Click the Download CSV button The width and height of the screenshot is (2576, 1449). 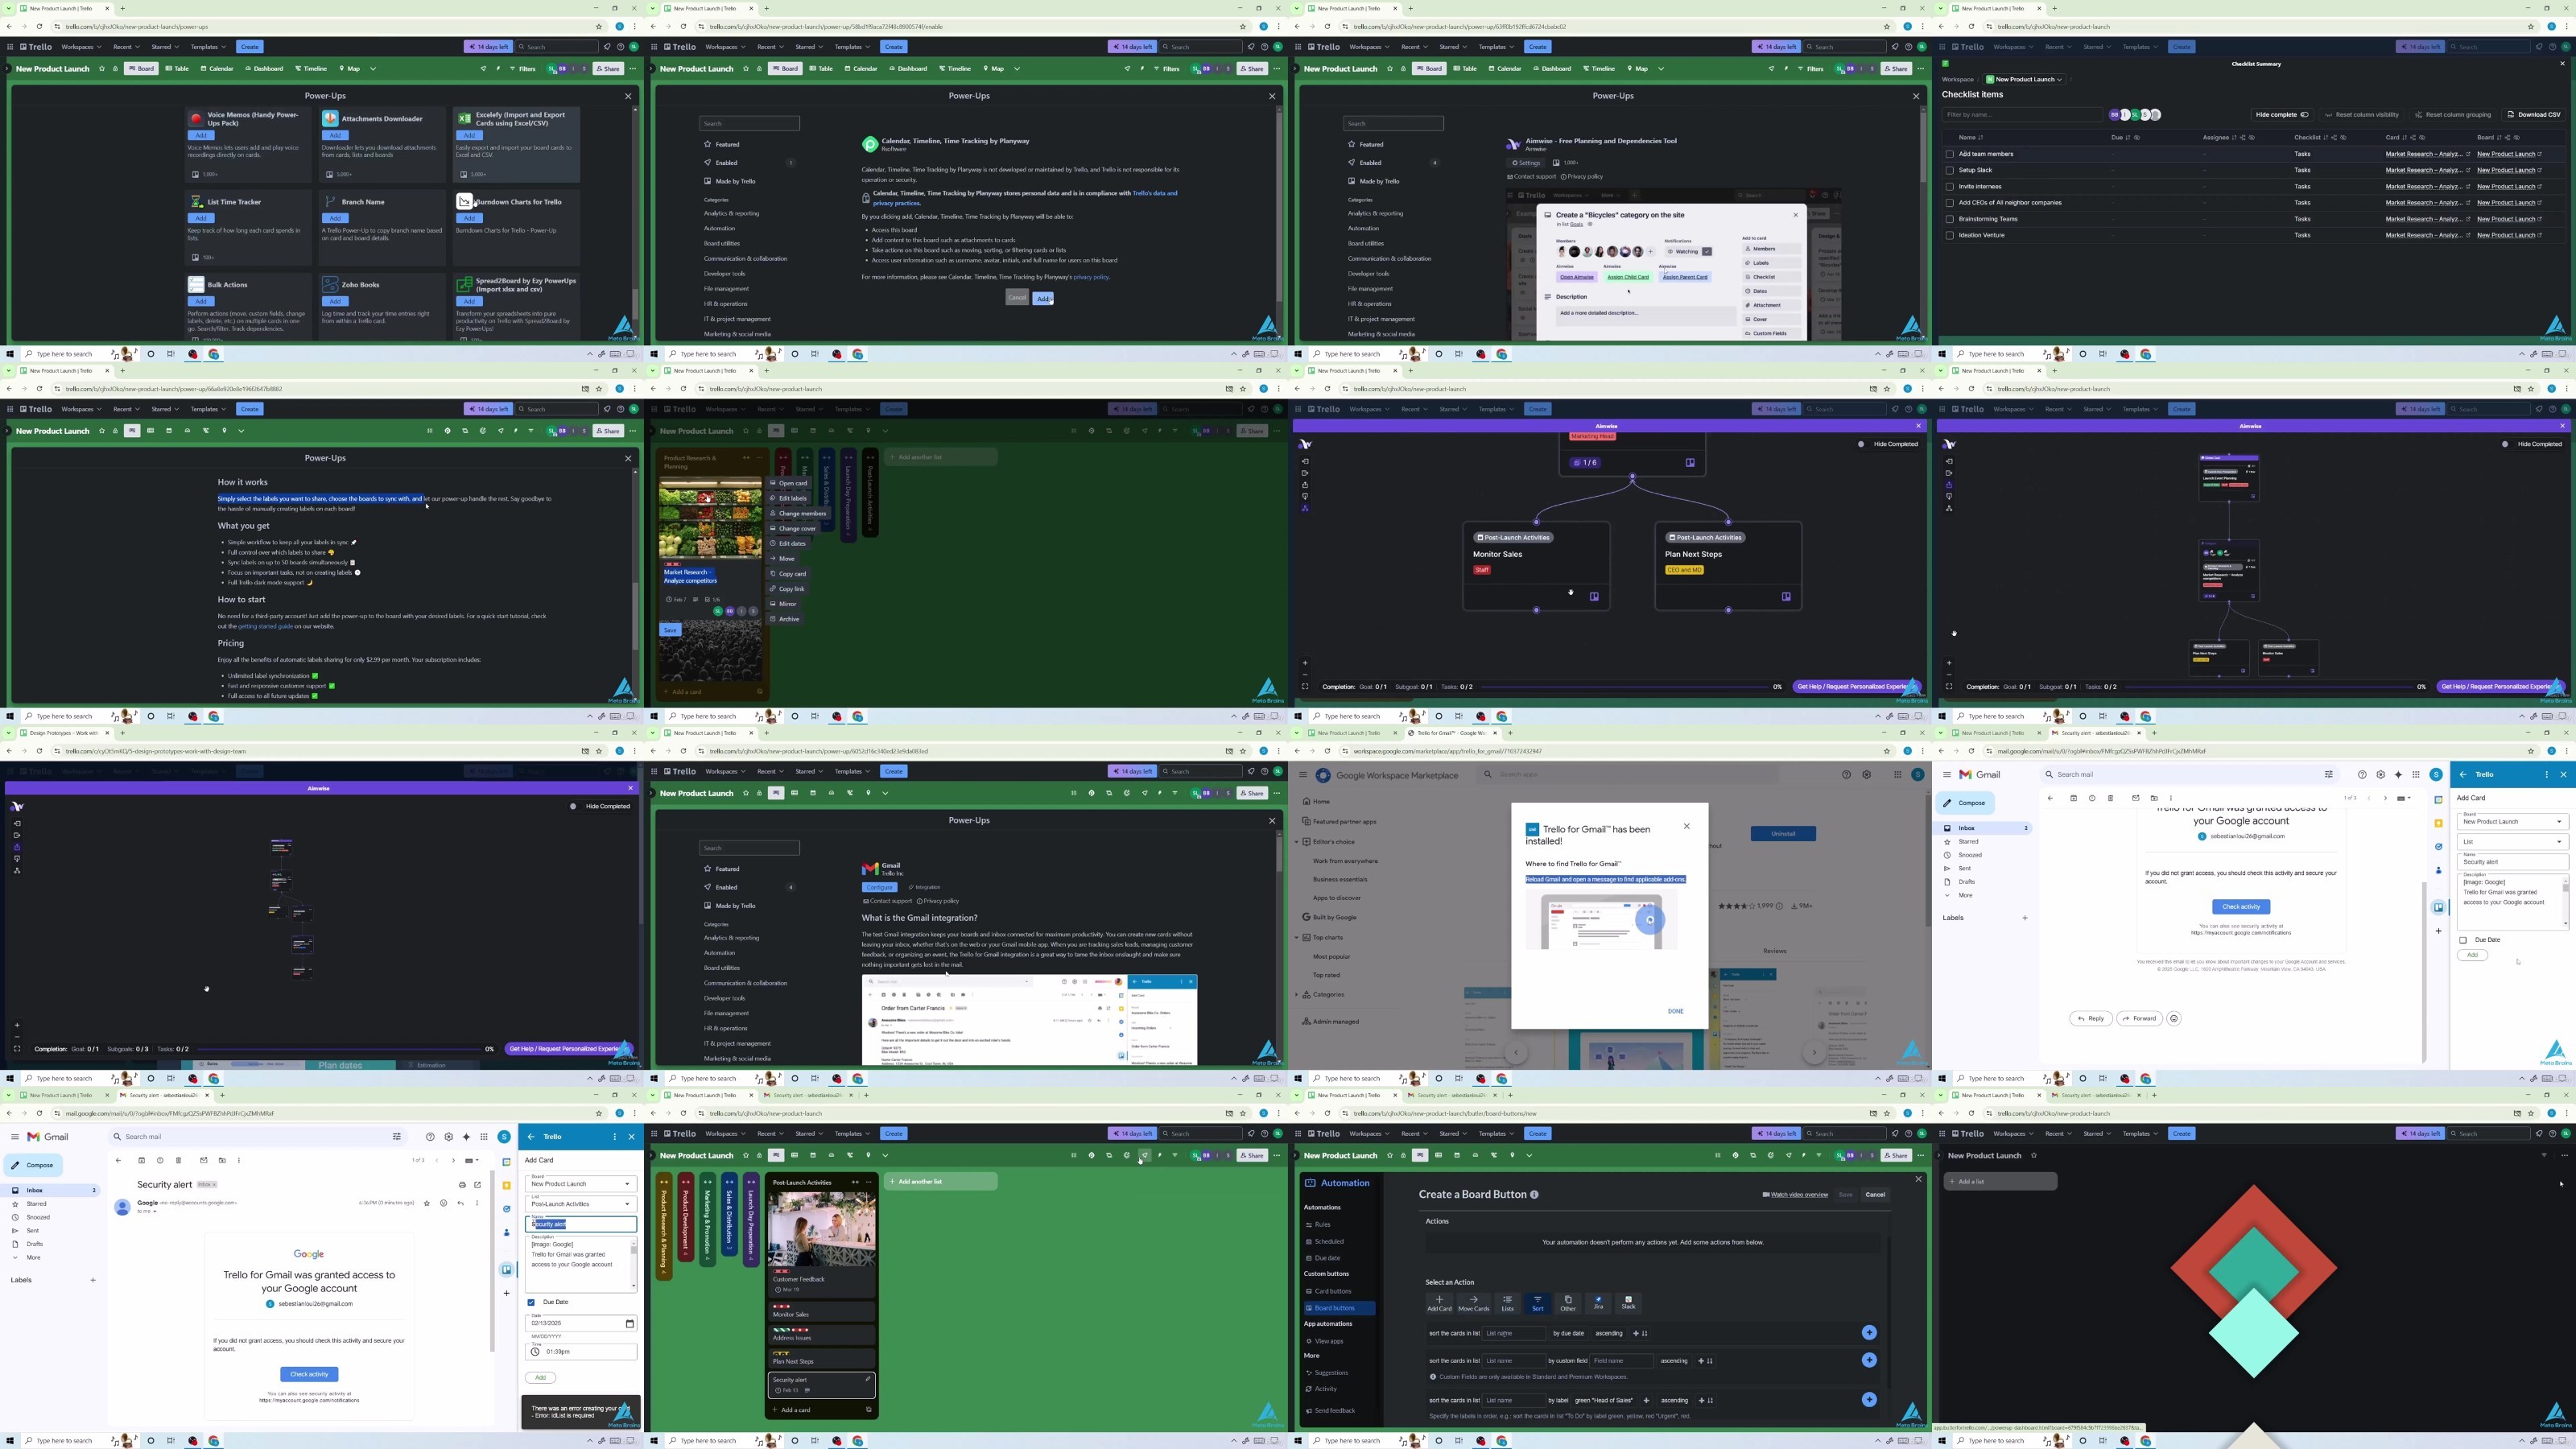point(2534,115)
